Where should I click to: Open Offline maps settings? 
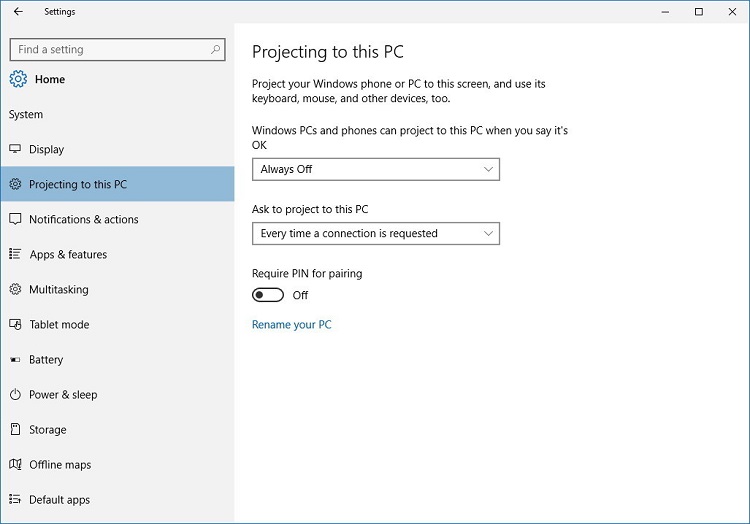point(118,464)
